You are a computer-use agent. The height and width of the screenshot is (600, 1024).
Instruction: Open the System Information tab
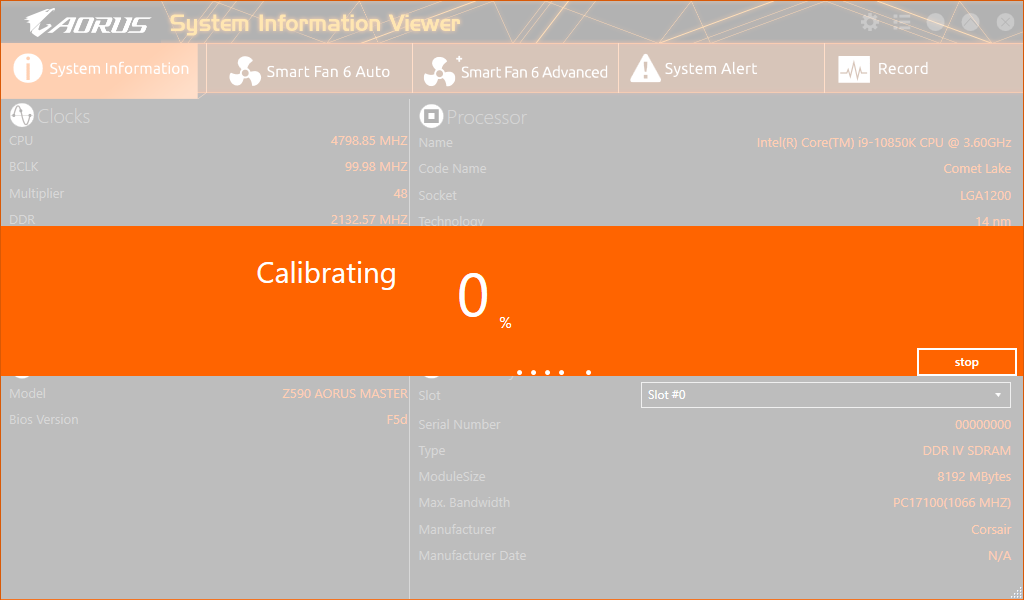pos(99,69)
